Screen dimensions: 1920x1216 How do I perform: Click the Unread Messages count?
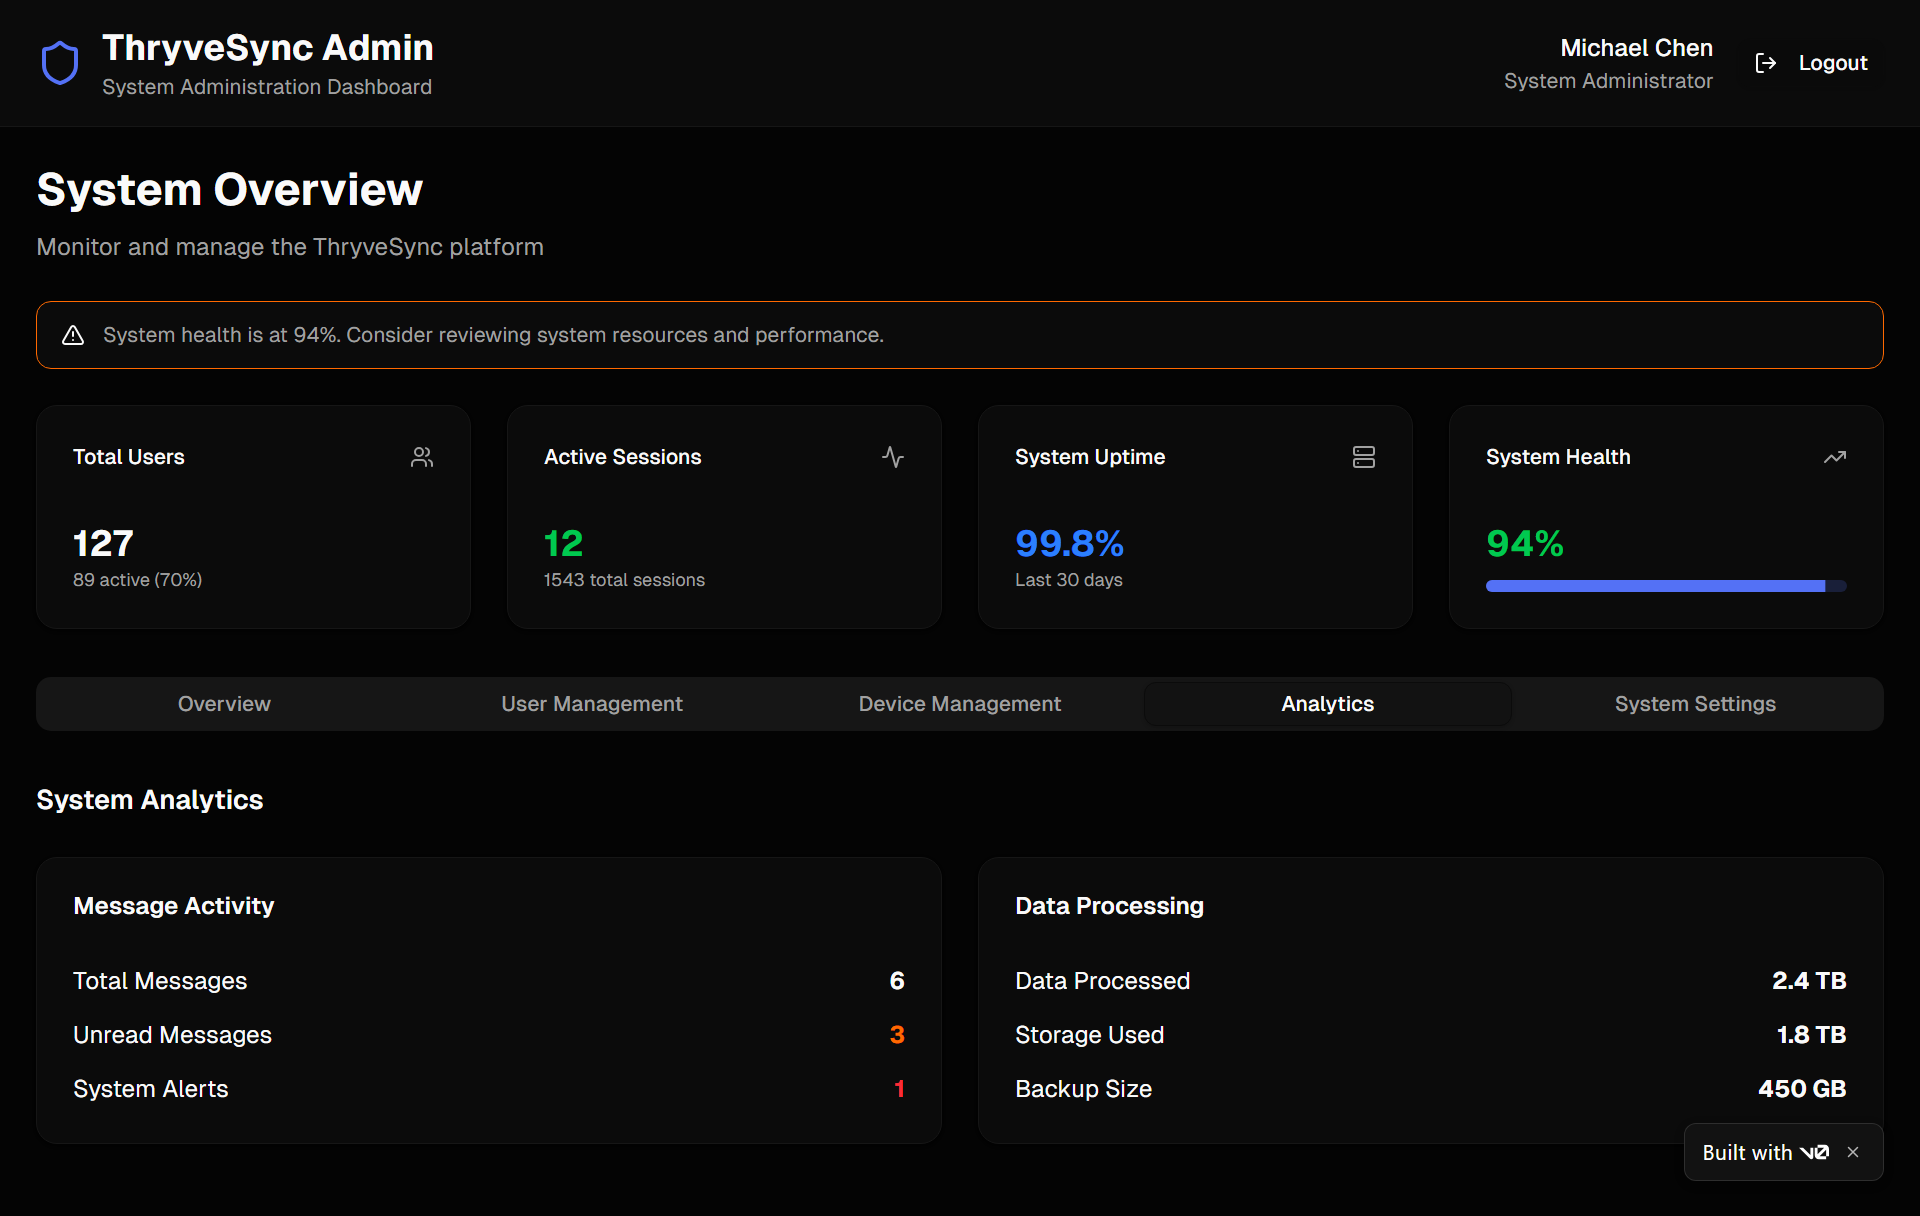tap(897, 1035)
